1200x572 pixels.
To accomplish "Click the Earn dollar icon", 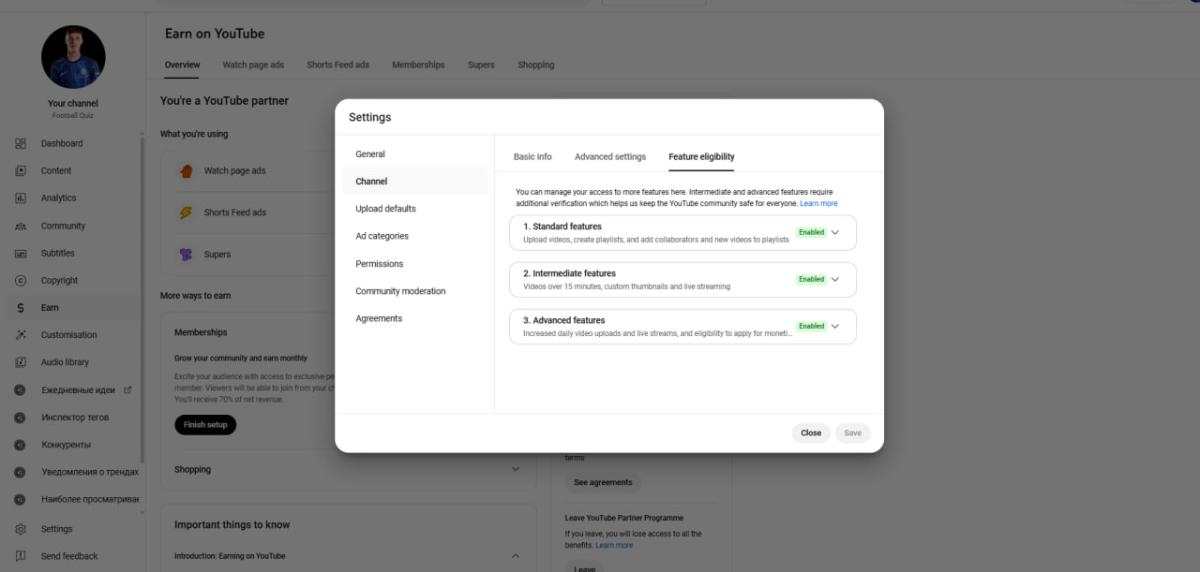I will coord(20,308).
